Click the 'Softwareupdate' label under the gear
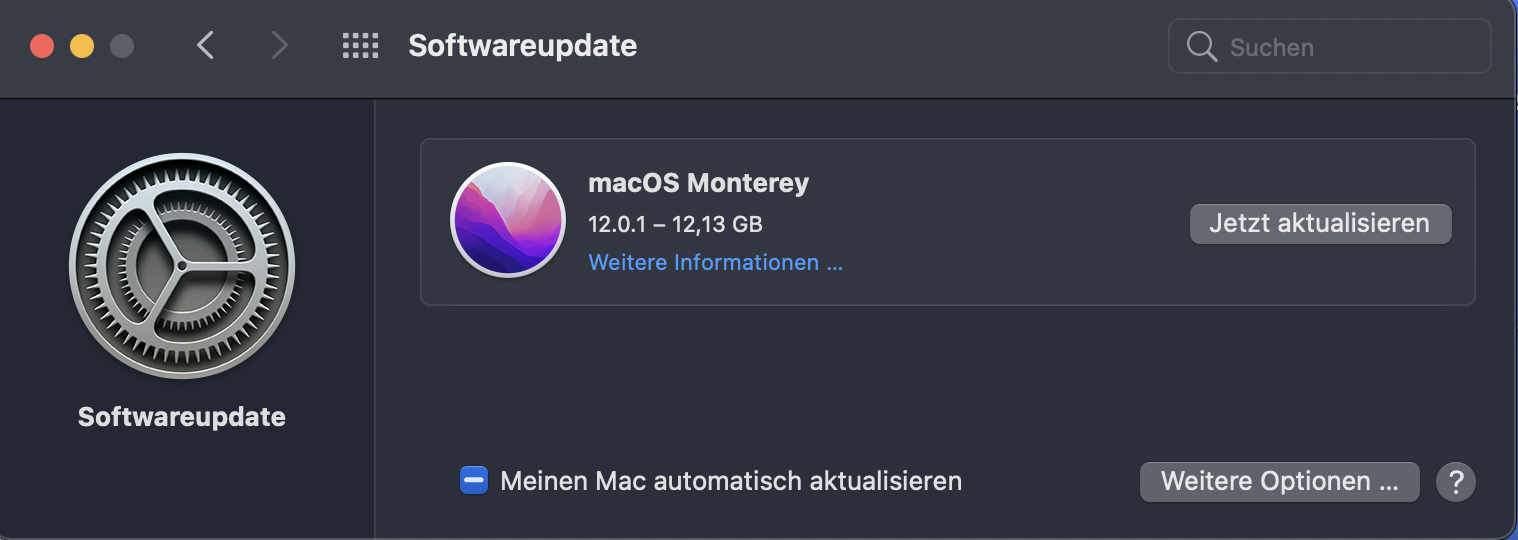Screen dimensions: 1518x540 coord(182,417)
